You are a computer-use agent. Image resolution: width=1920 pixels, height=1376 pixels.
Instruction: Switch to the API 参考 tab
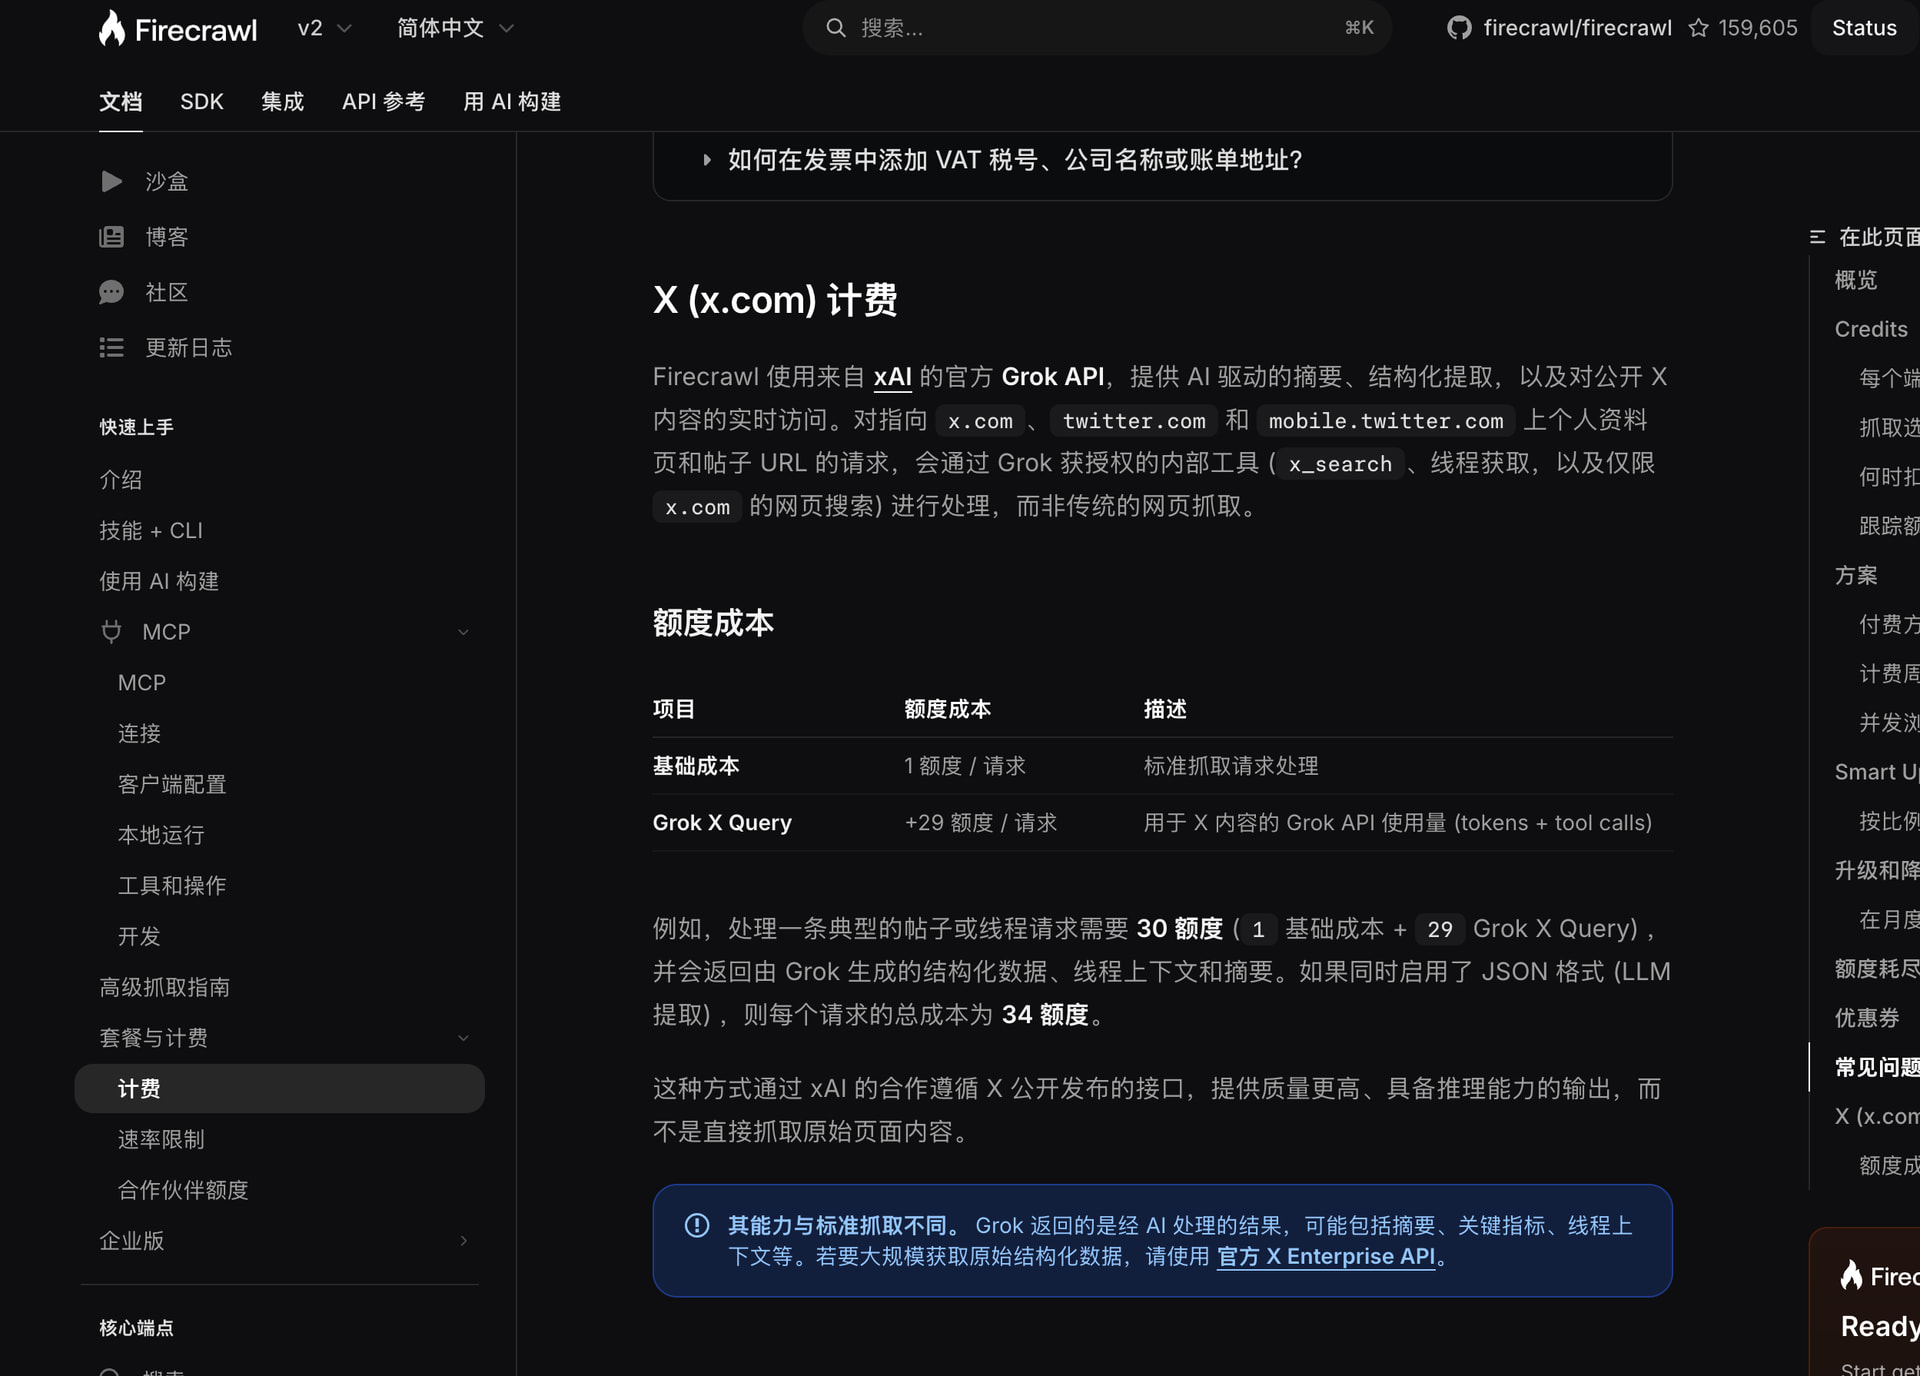click(384, 102)
